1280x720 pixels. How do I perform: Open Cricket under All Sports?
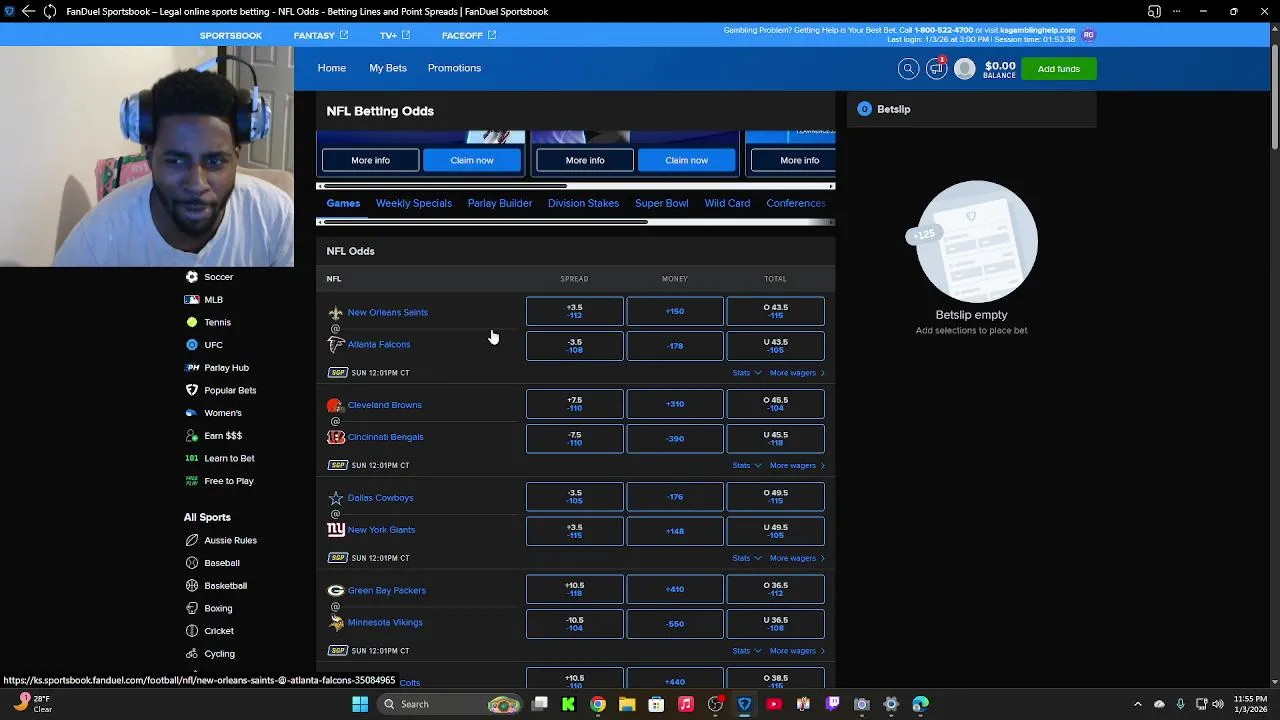click(210, 631)
